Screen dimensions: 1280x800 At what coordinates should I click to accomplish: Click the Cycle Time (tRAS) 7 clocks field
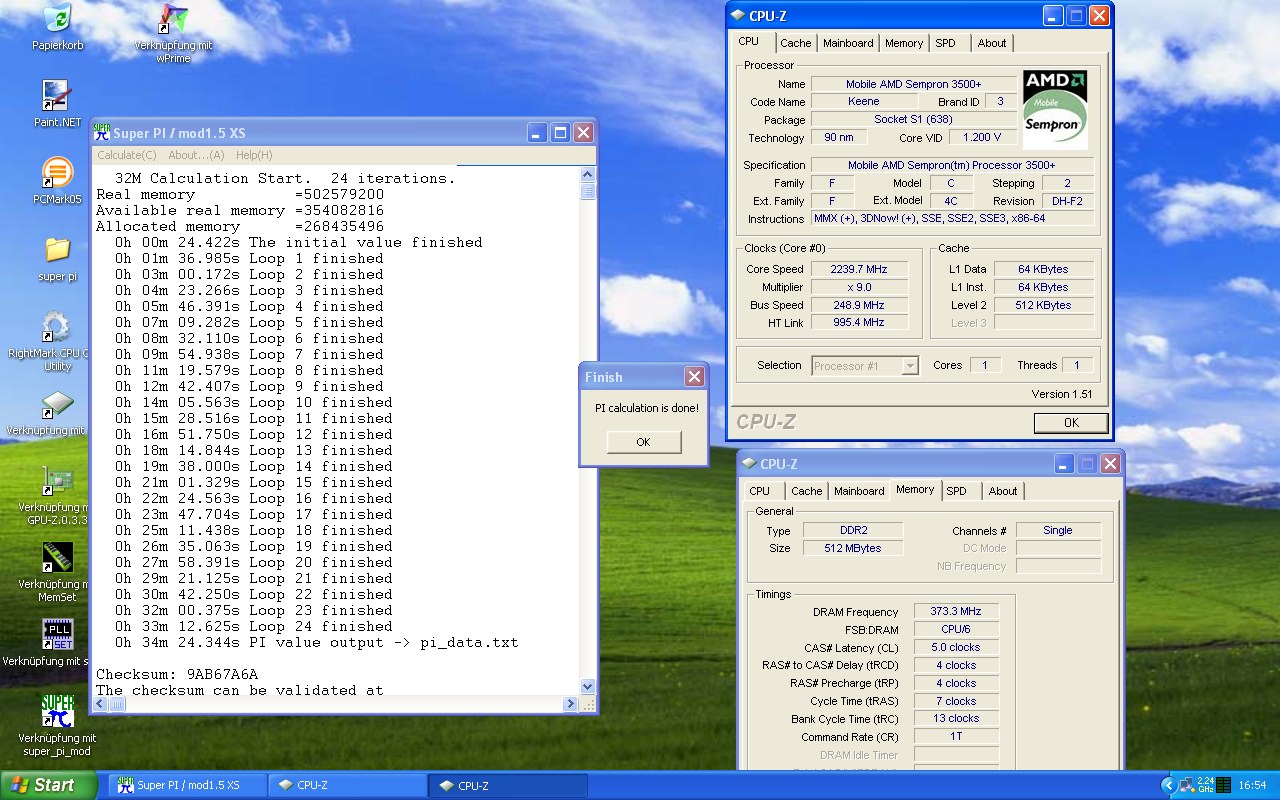(x=956, y=702)
